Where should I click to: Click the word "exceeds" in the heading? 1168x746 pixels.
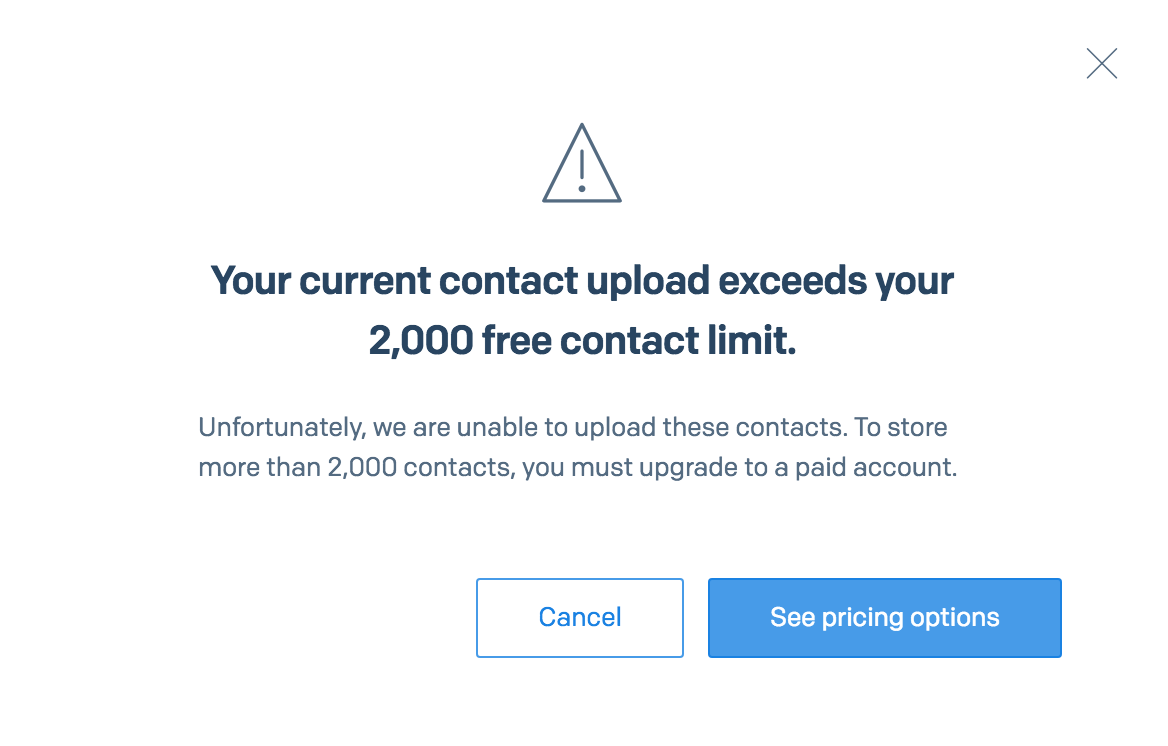tap(792, 280)
